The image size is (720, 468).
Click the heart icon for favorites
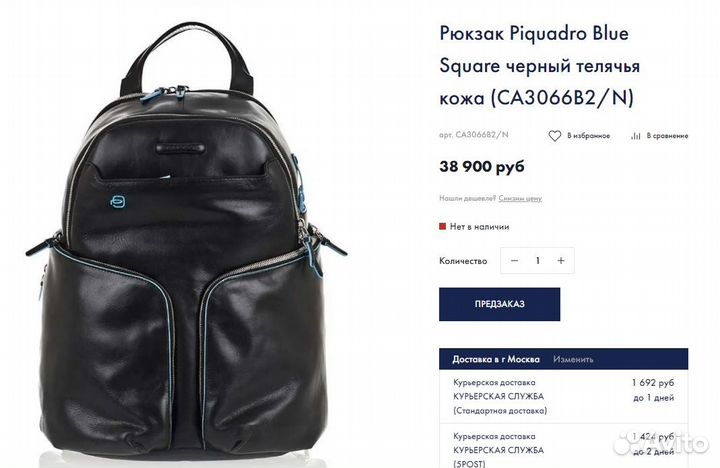tap(555, 136)
